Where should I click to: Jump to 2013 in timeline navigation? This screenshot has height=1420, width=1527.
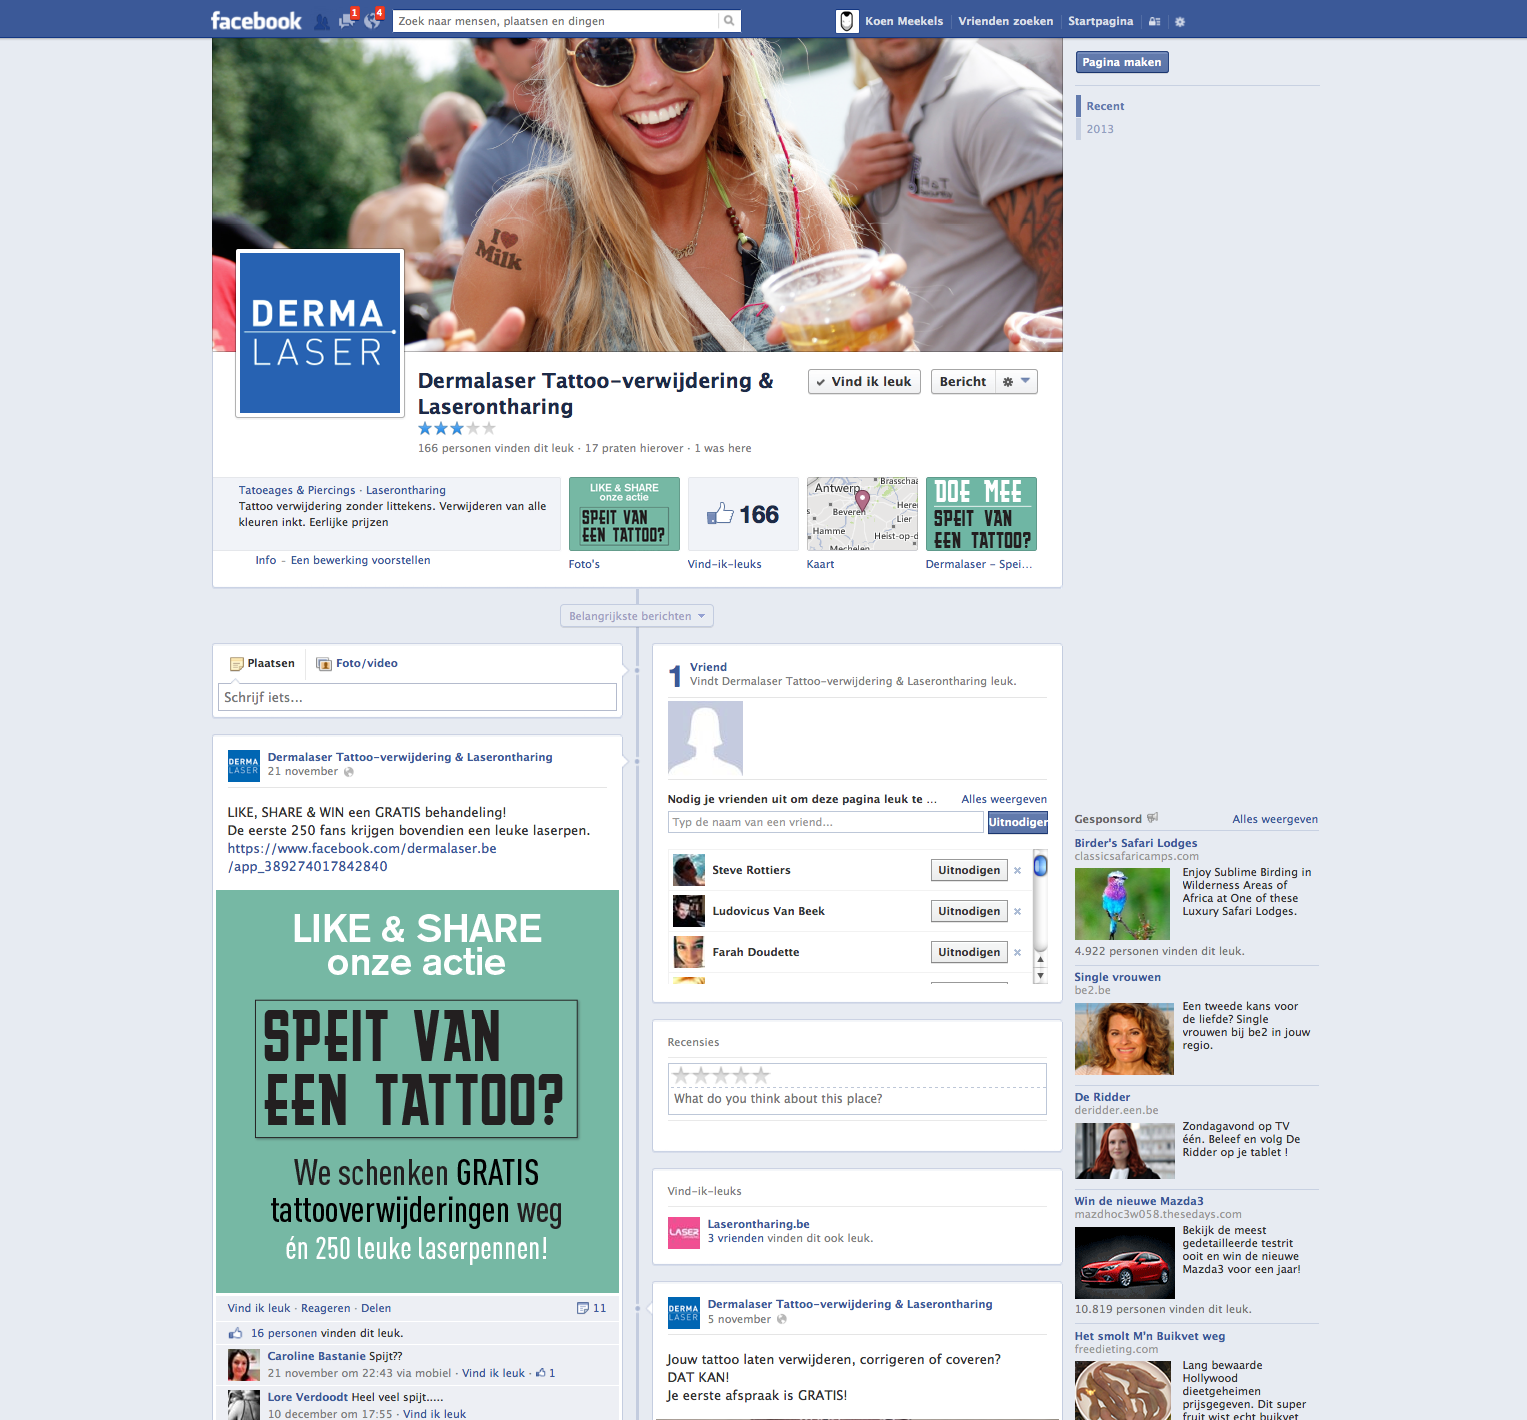click(1100, 129)
